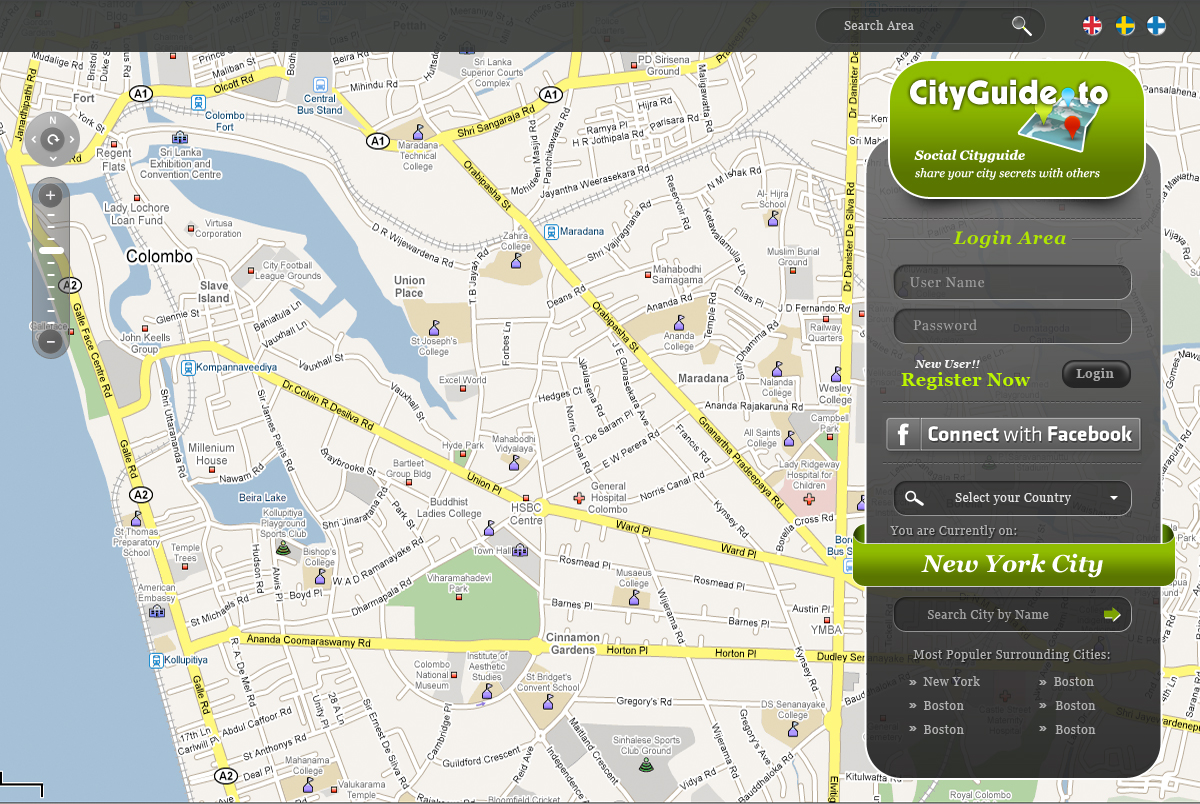Click Colombo National Museum label

click(432, 676)
